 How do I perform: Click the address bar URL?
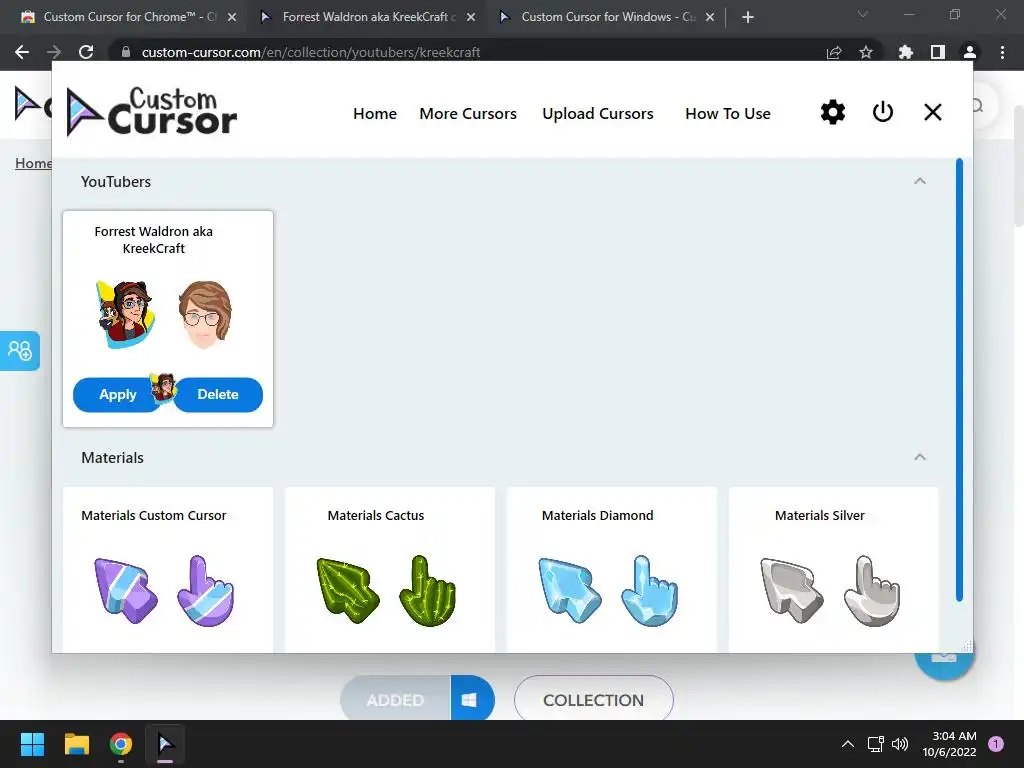pyautogui.click(x=311, y=52)
